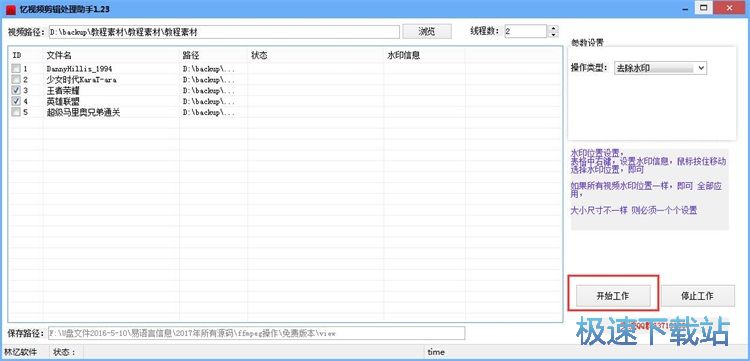Check the box for row 1 DannyHillis_1994

[16, 68]
